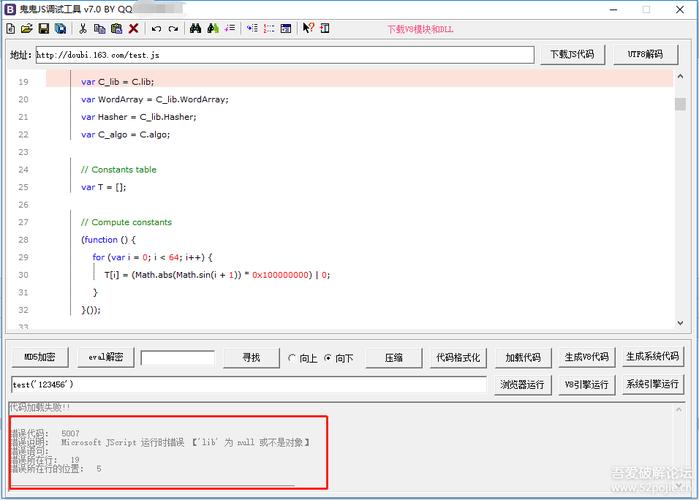
Task: Cut selection with the scissors icon
Action: (x=83, y=29)
